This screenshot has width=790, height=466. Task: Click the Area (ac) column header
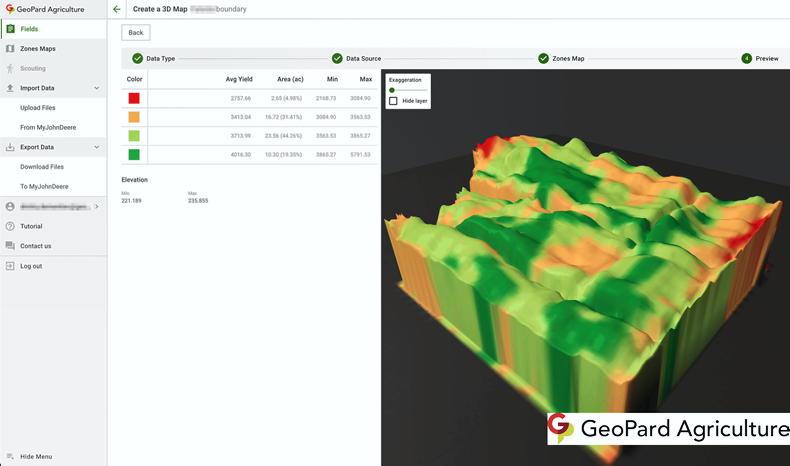tap(290, 79)
